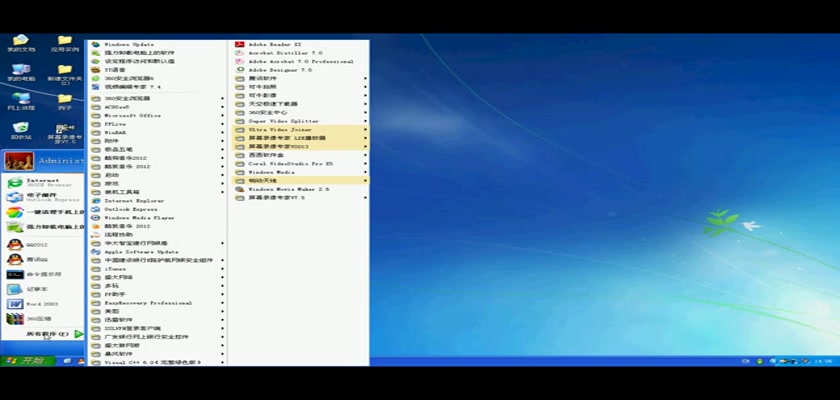The width and height of the screenshot is (840, 400).
Task: Expand the WinRAR program folder
Action: click(x=156, y=132)
